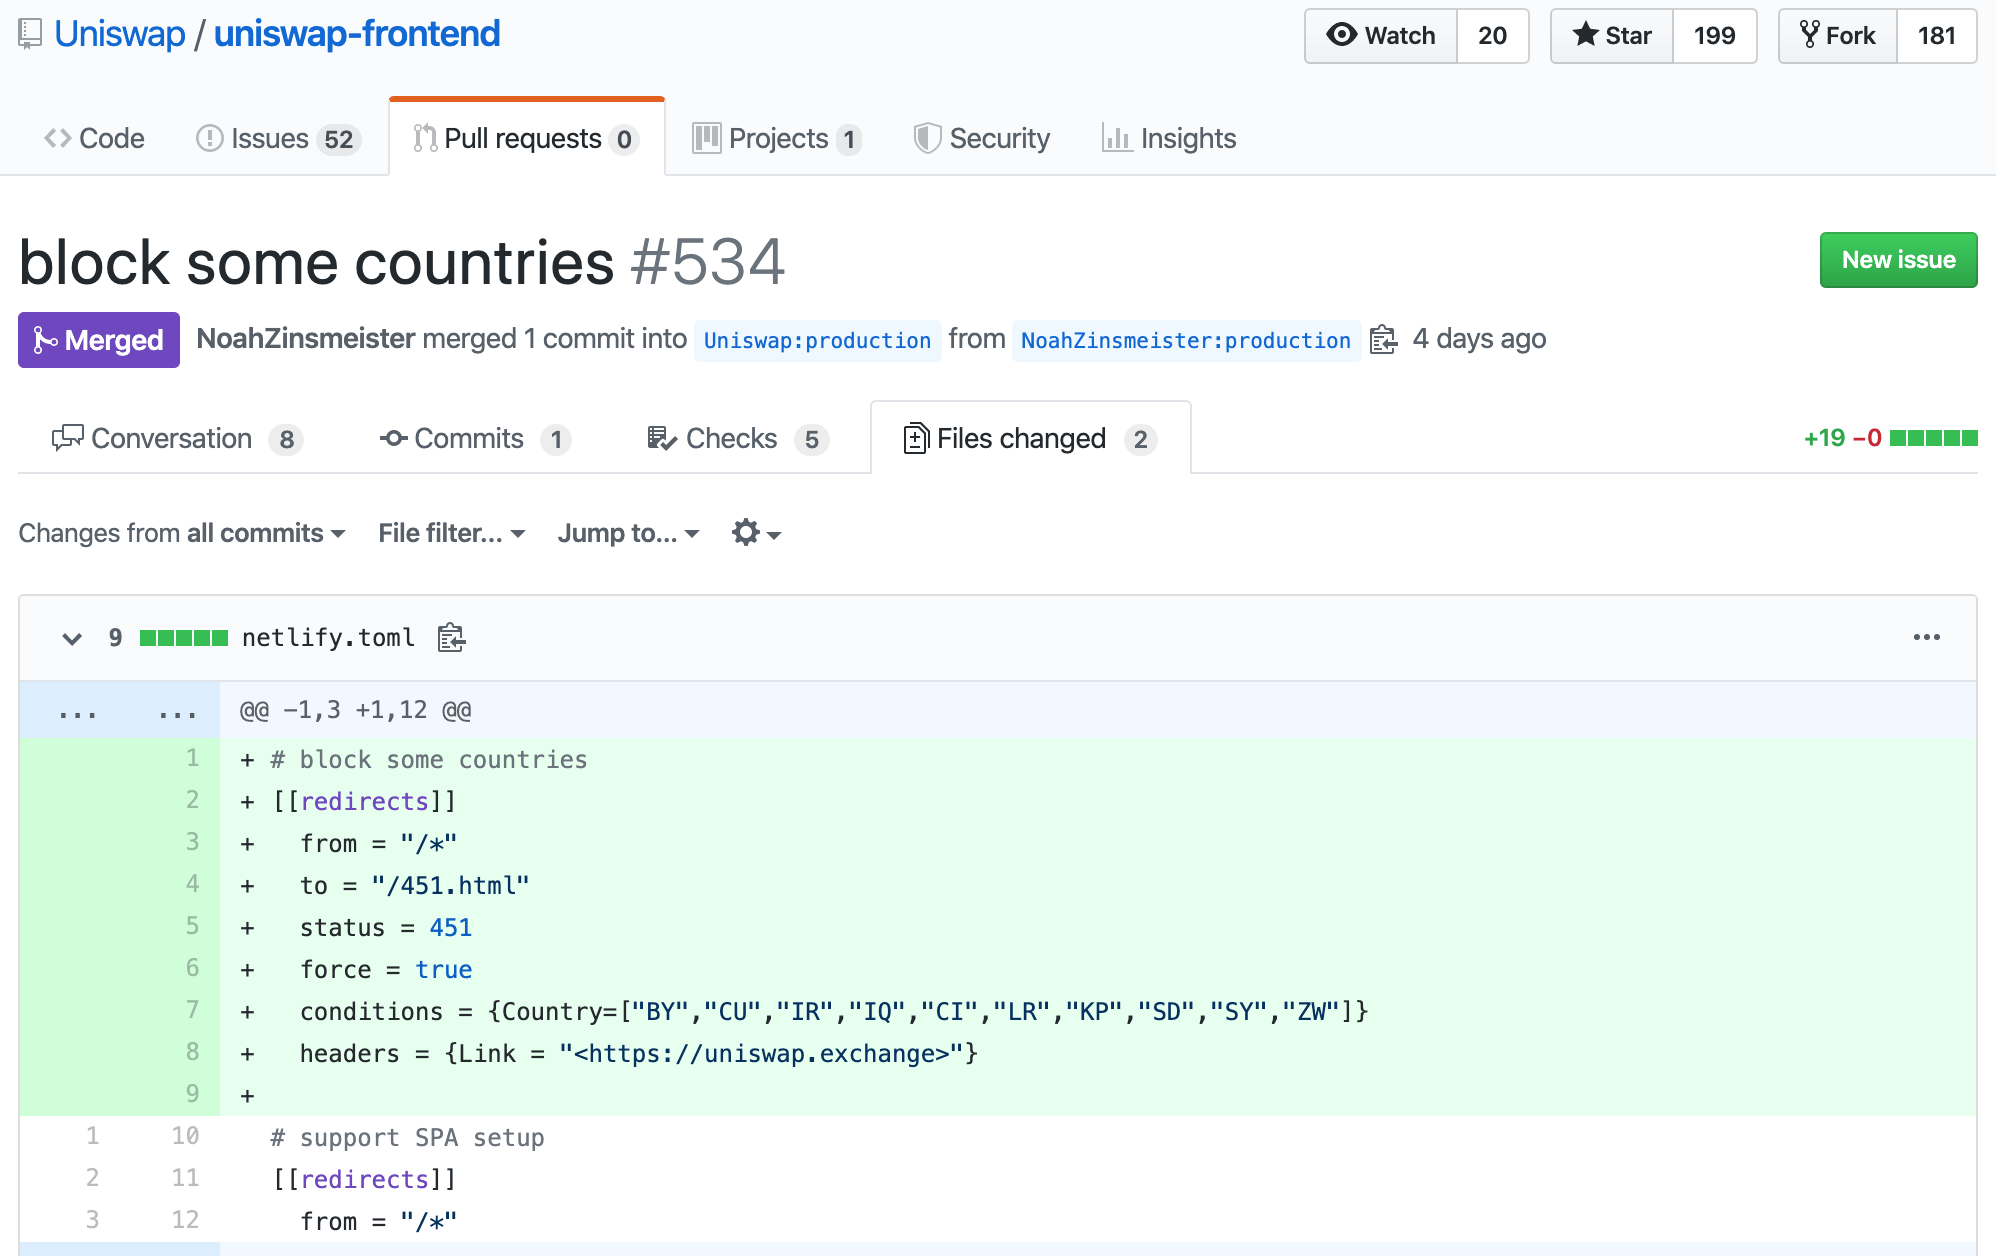The image size is (1996, 1256).
Task: Click the Files changed diff icon
Action: coord(915,438)
